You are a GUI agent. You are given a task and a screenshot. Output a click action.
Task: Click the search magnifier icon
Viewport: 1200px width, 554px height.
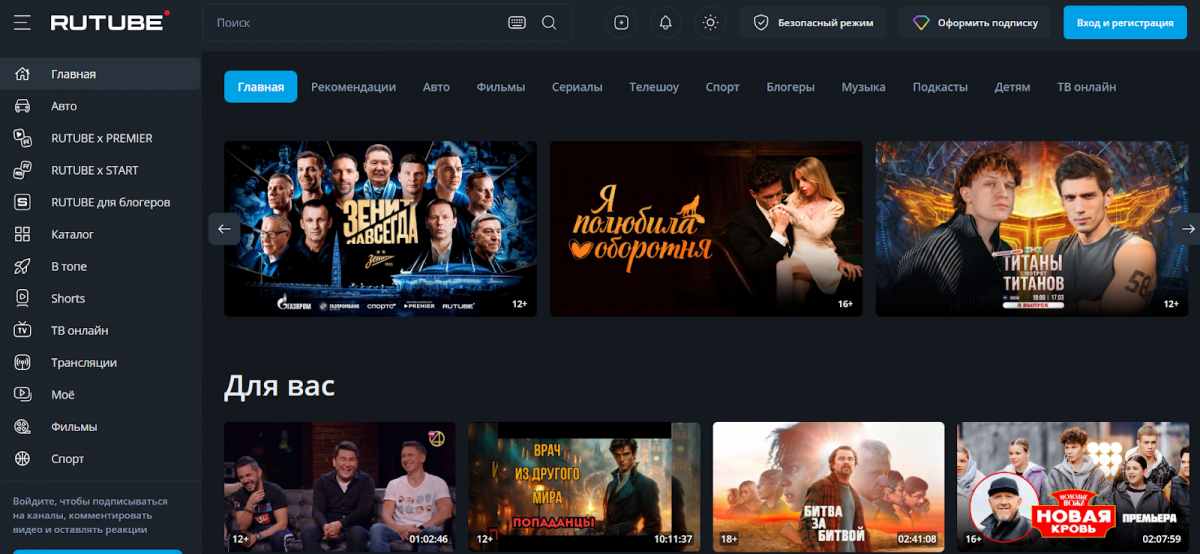(549, 22)
